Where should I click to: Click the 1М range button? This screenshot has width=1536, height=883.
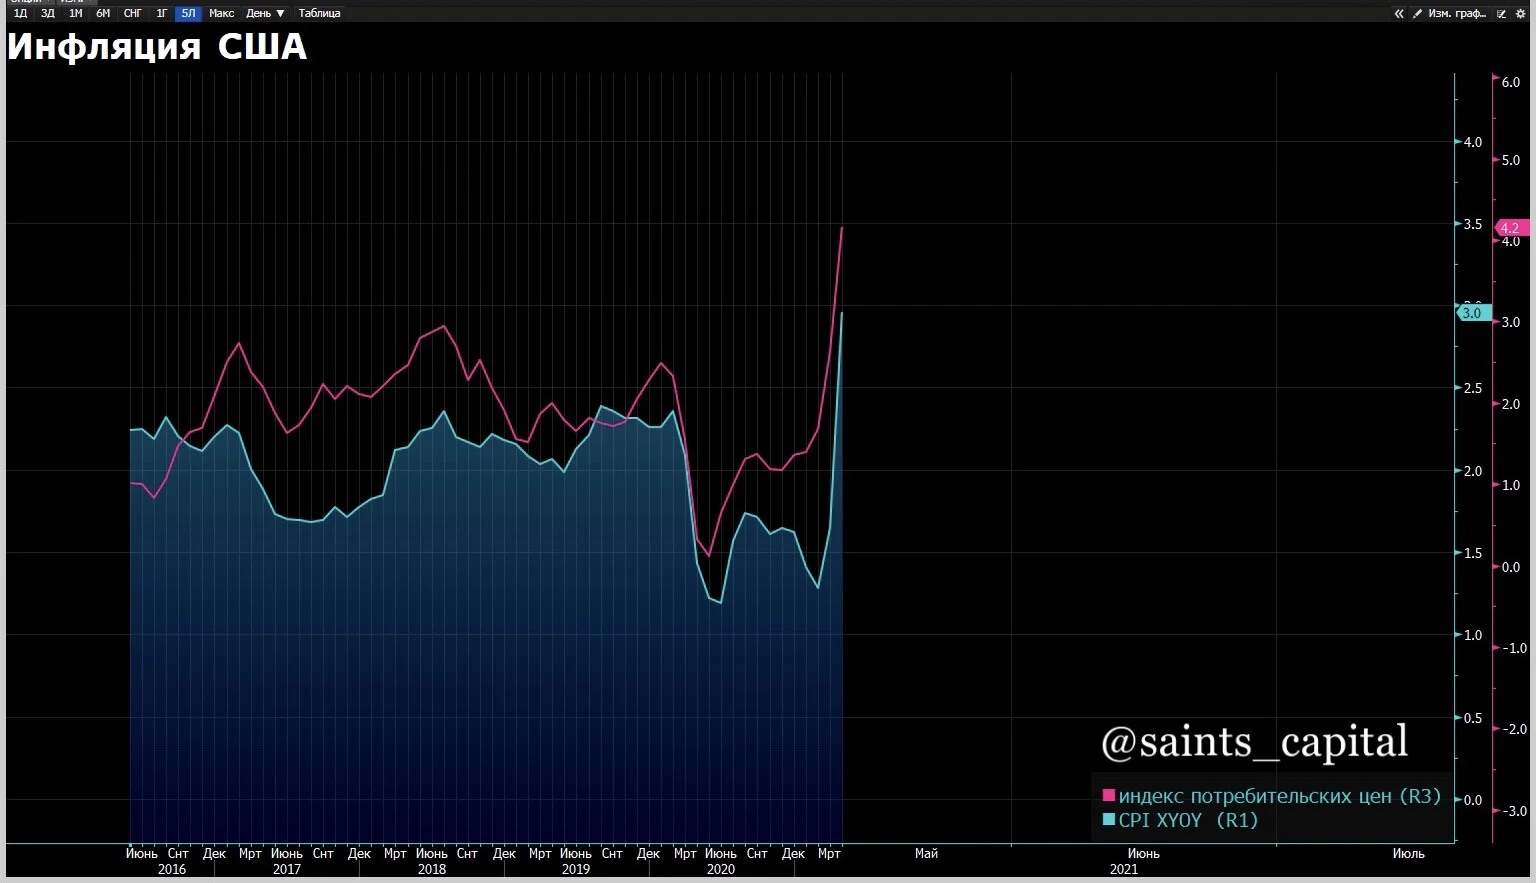pos(75,13)
